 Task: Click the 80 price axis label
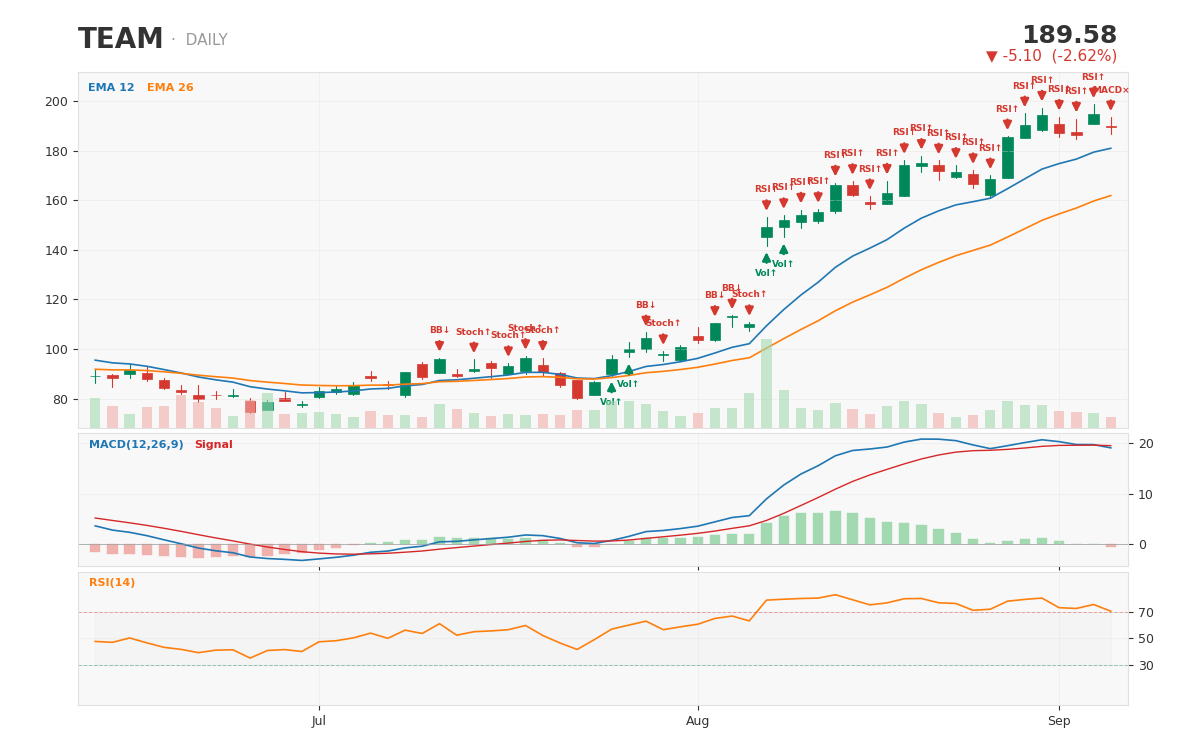pos(60,399)
